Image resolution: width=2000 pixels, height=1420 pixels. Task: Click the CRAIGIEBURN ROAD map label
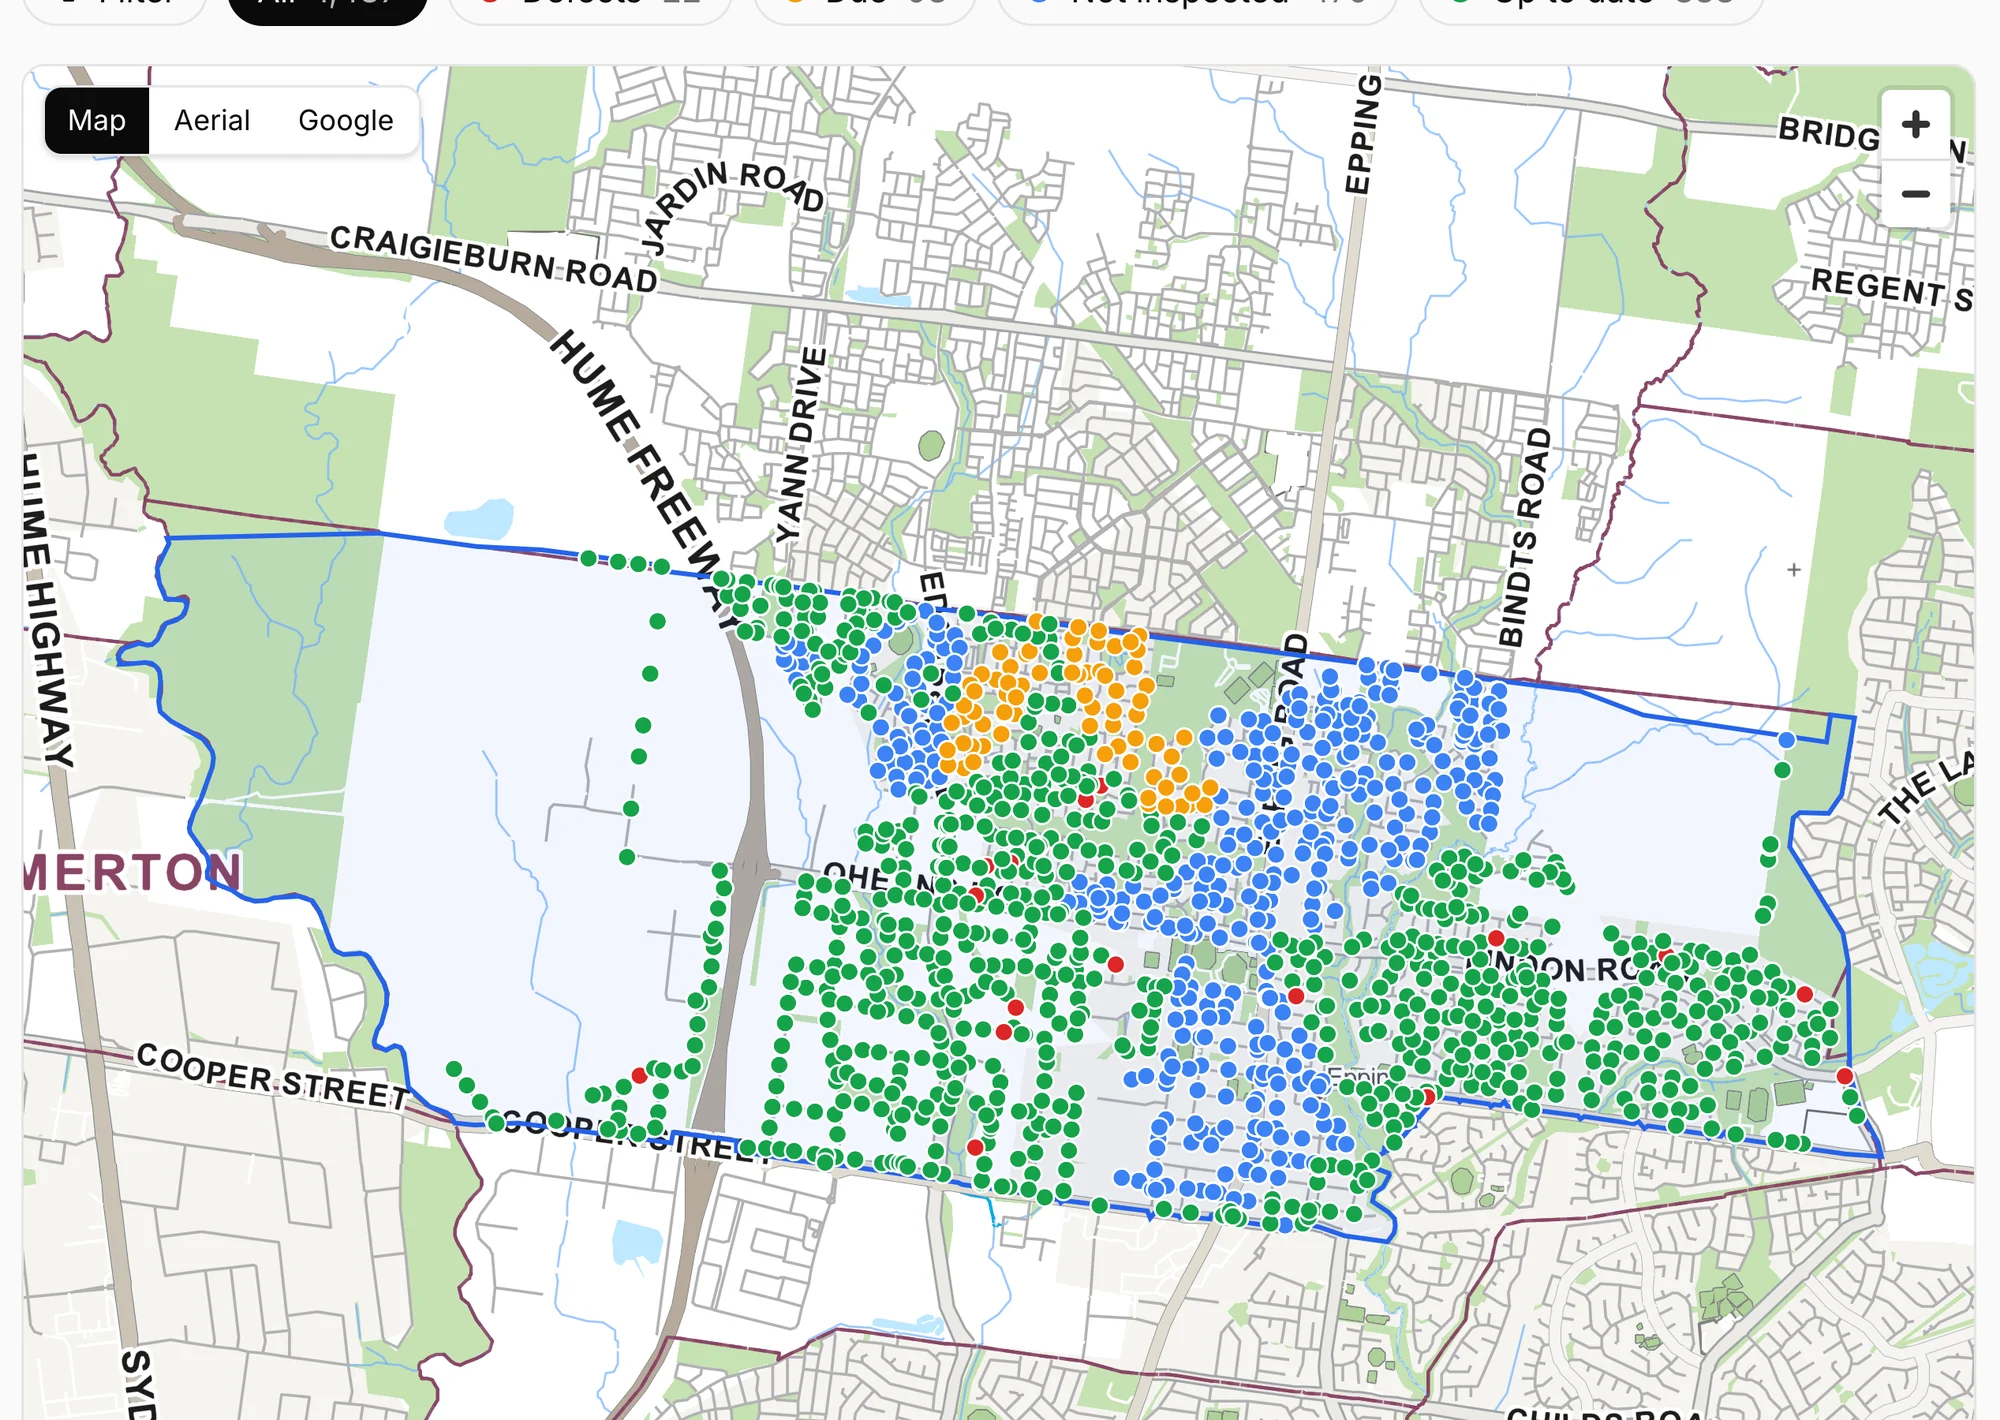[494, 258]
